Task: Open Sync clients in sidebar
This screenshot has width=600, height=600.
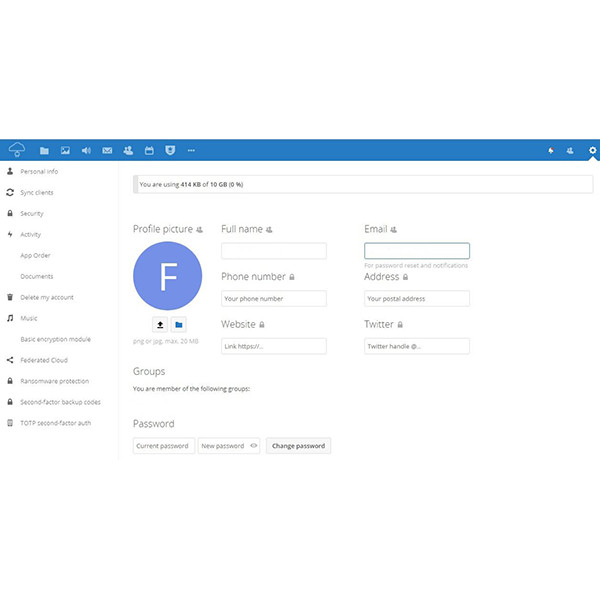Action: tap(37, 192)
